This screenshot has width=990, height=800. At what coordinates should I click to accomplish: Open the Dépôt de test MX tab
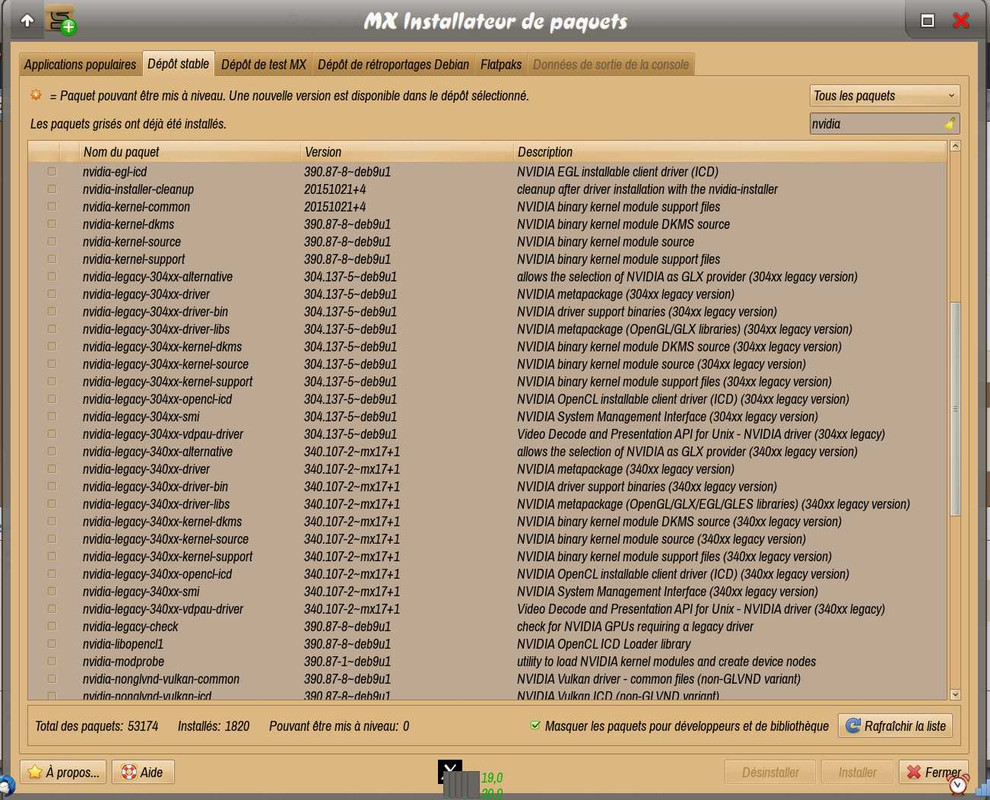(x=263, y=64)
